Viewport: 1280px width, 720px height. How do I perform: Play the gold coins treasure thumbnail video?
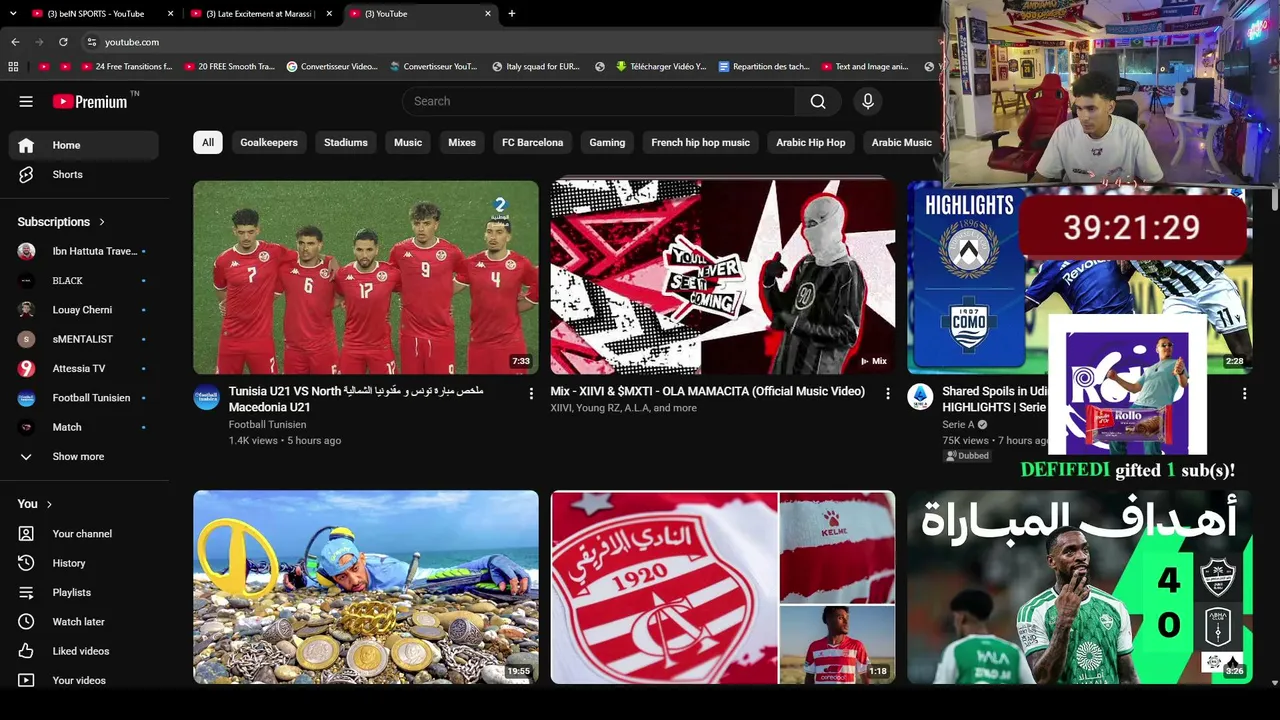click(366, 587)
